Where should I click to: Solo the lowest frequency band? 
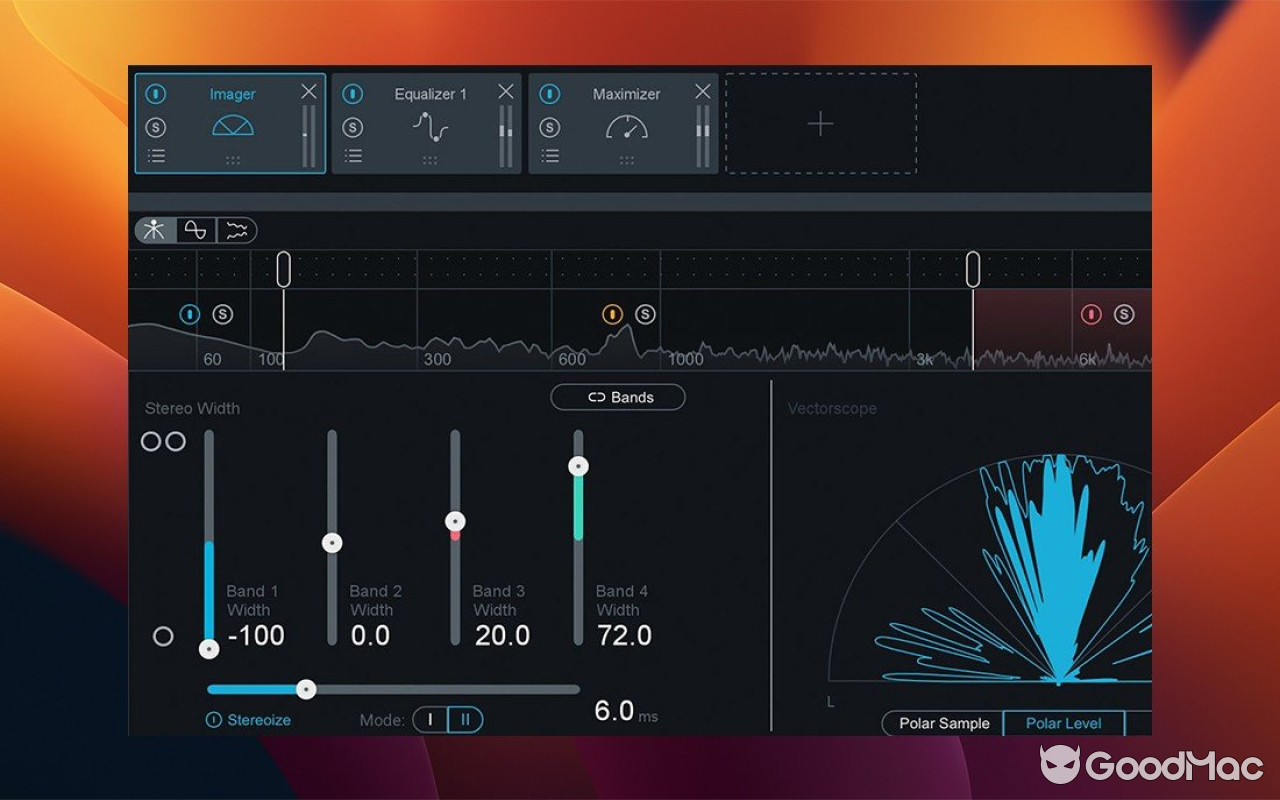point(222,313)
